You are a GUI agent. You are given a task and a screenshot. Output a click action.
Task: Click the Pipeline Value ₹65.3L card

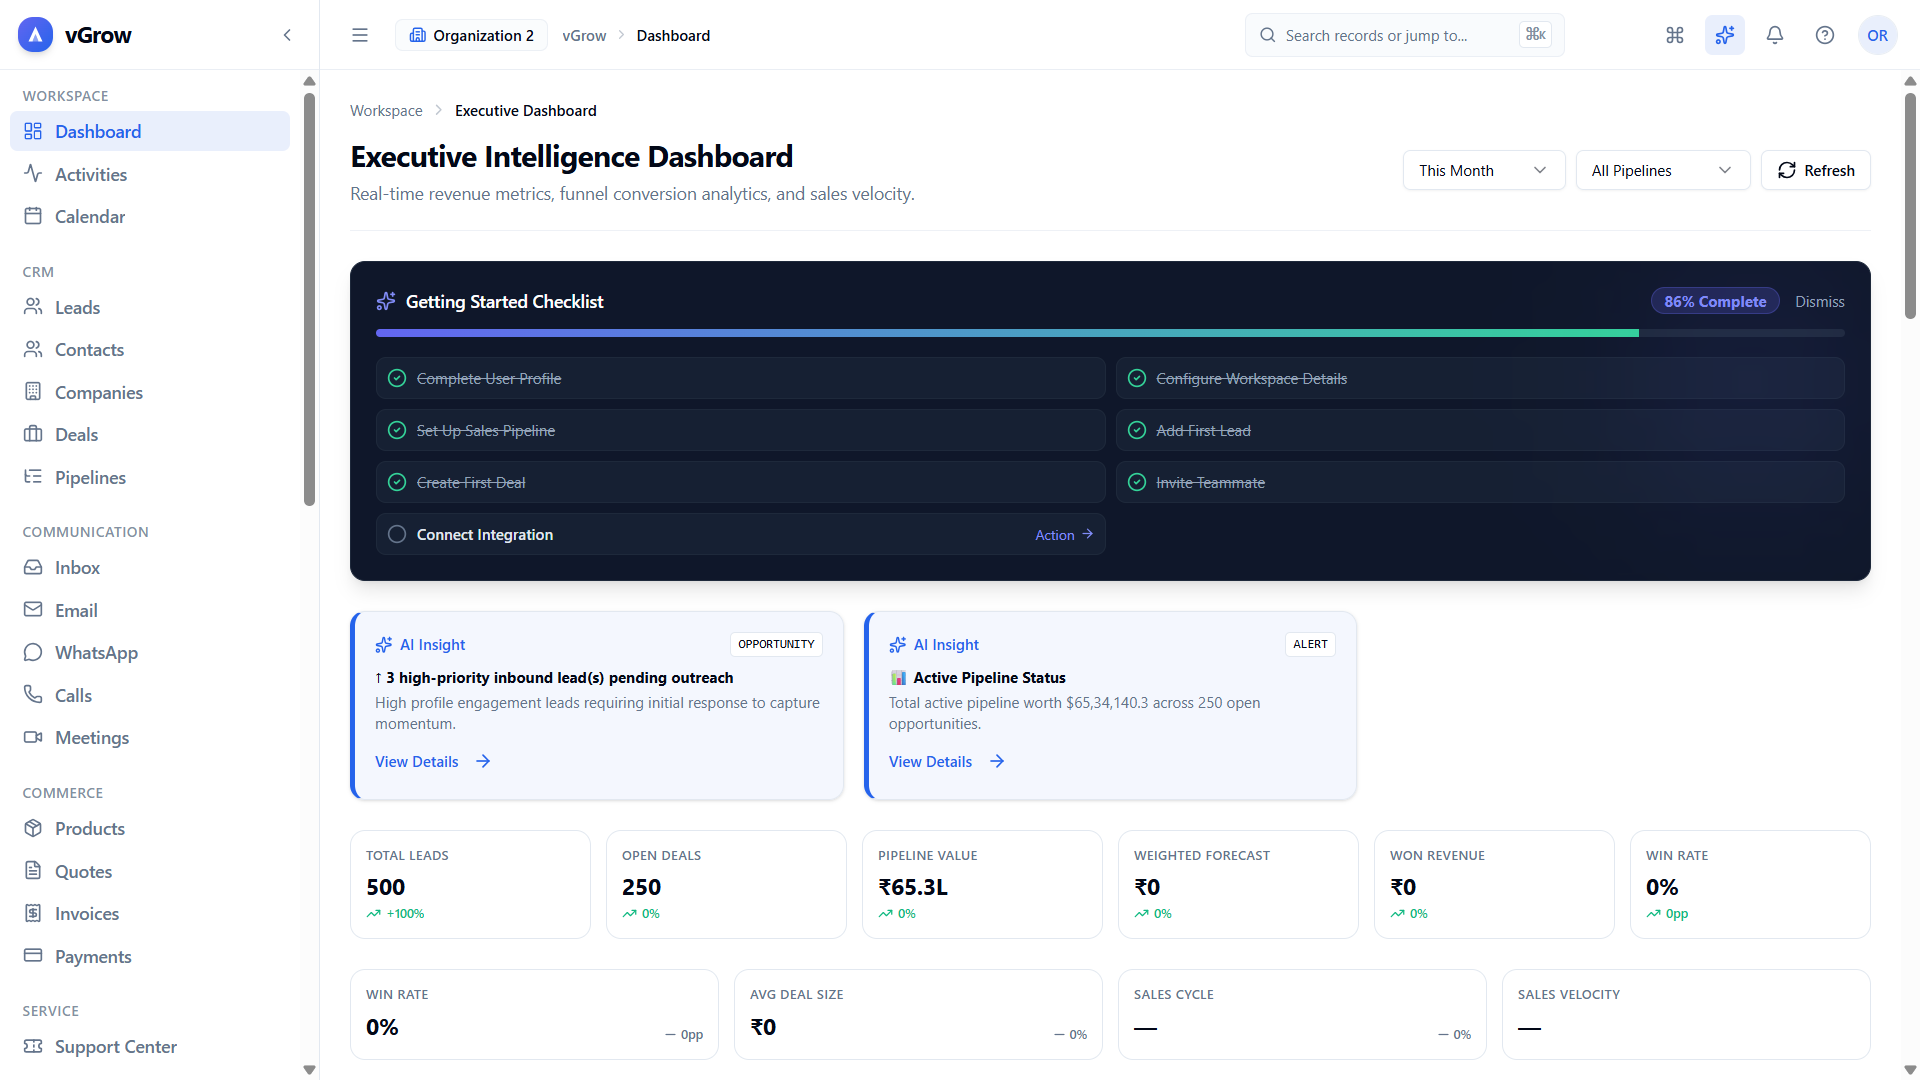pyautogui.click(x=982, y=884)
